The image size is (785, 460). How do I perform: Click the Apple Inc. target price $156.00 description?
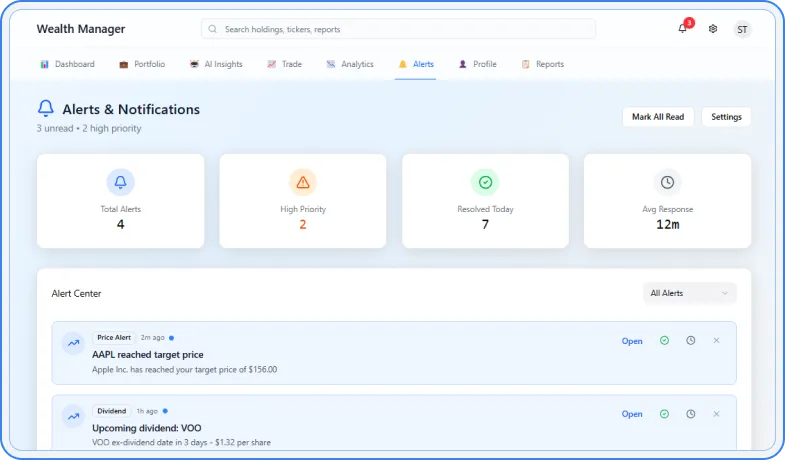coord(184,369)
